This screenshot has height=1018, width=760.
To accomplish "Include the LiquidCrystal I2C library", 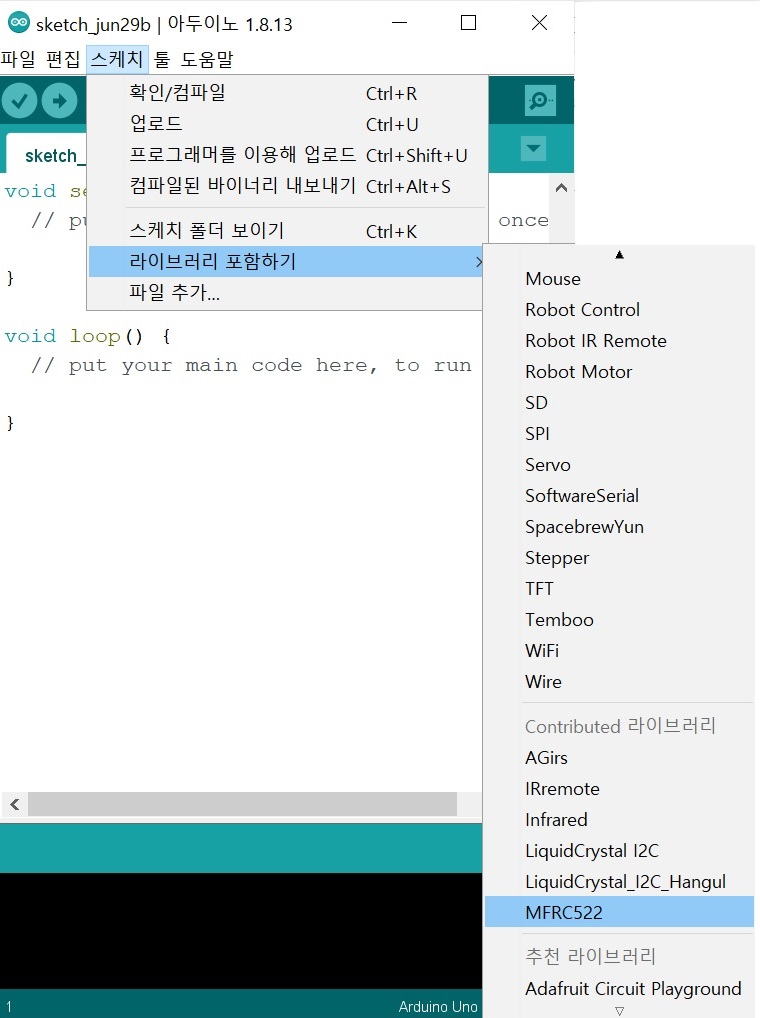I will 619,851.
